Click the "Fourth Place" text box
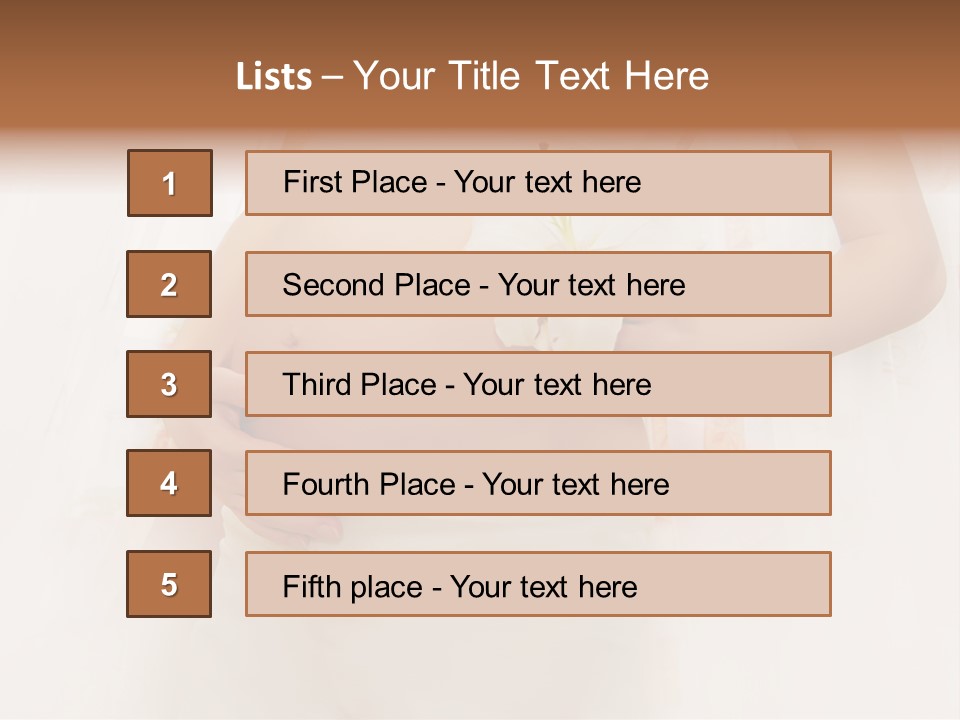This screenshot has height=720, width=960. (x=538, y=484)
